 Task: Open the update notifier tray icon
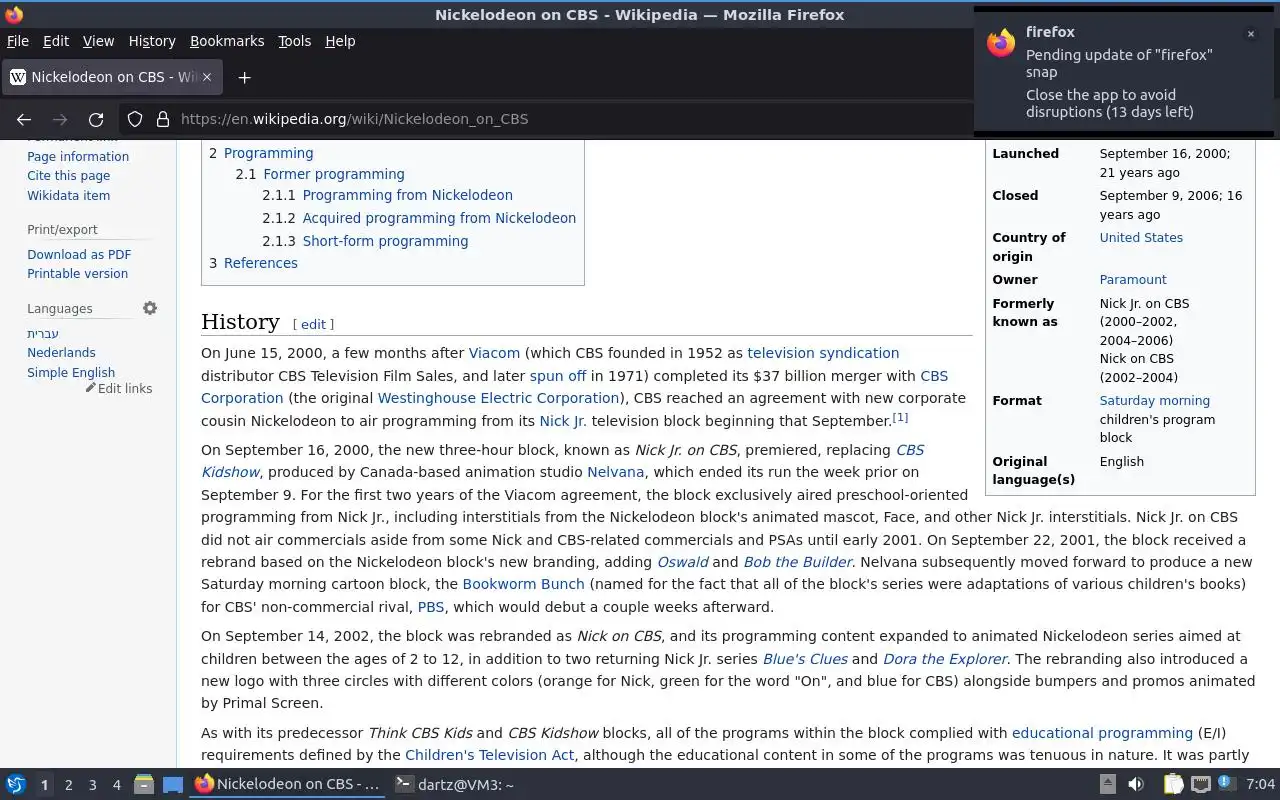(x=1226, y=784)
